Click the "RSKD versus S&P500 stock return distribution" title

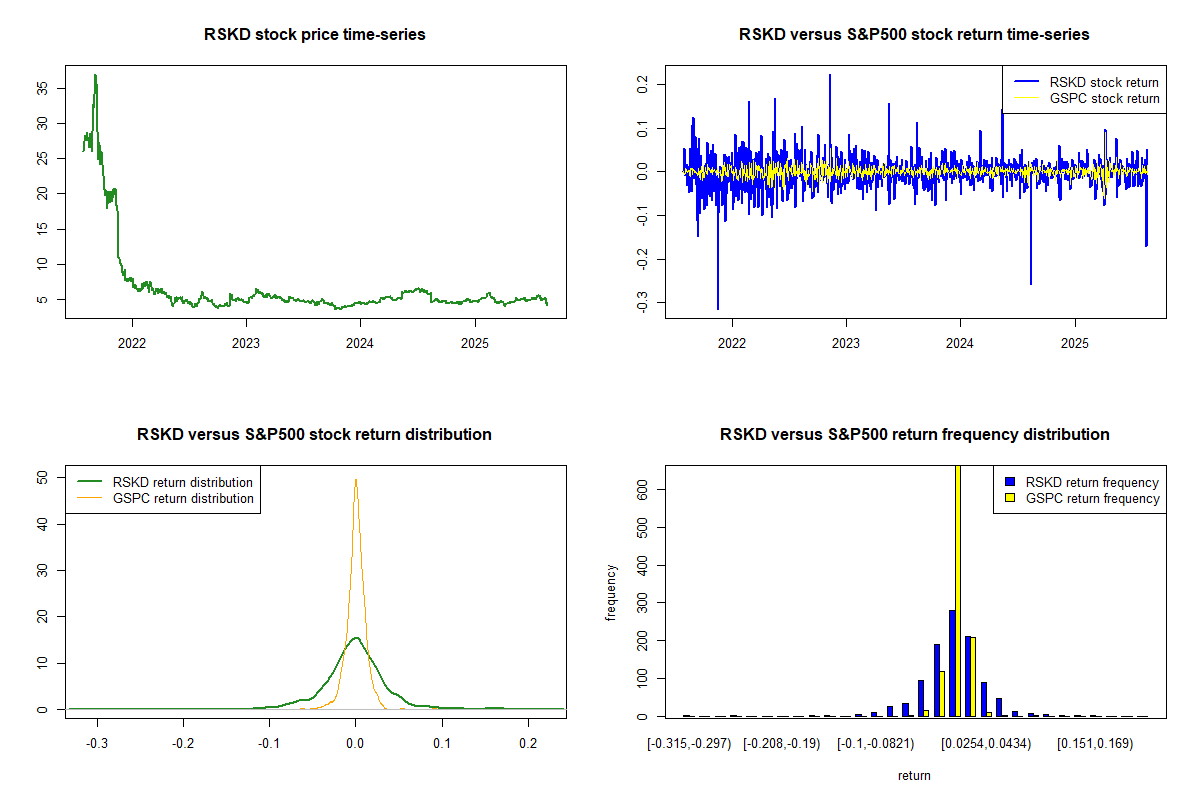[315, 435]
